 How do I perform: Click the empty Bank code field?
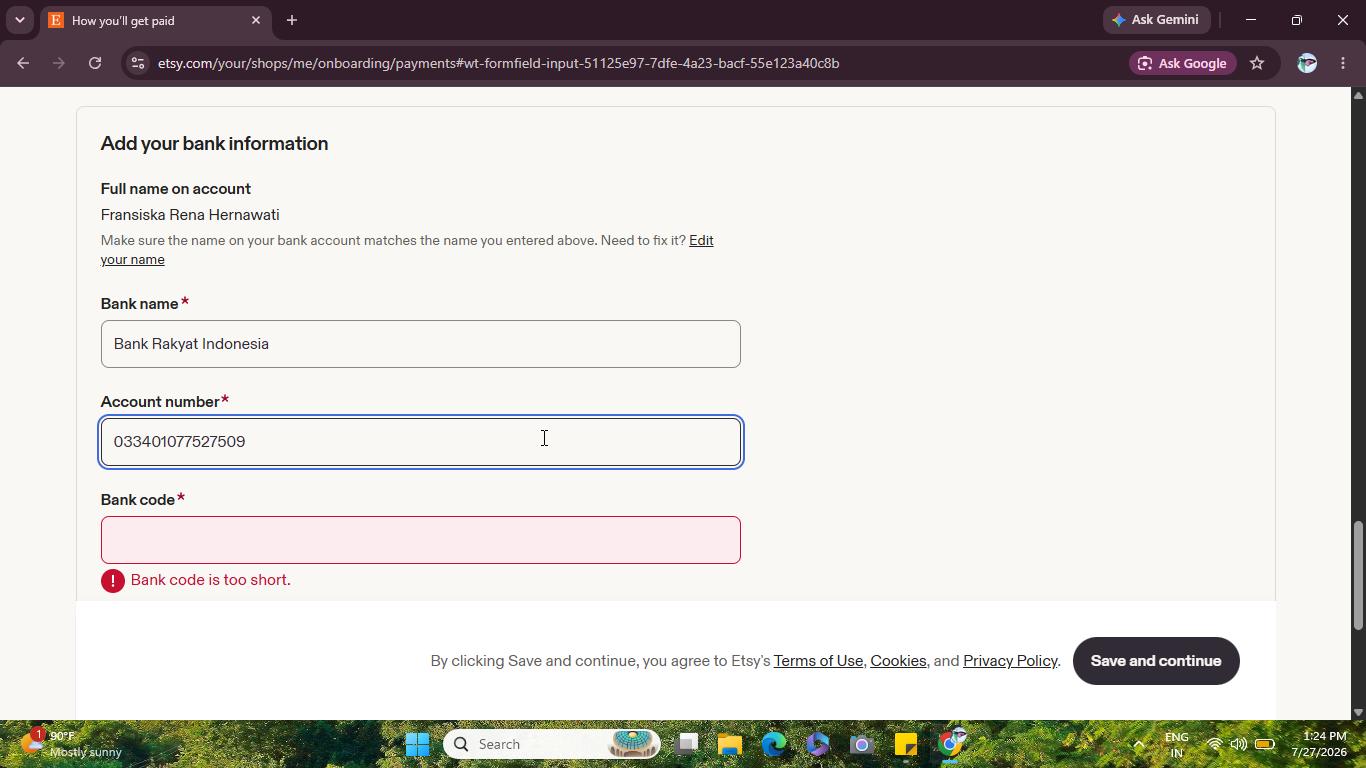[421, 540]
